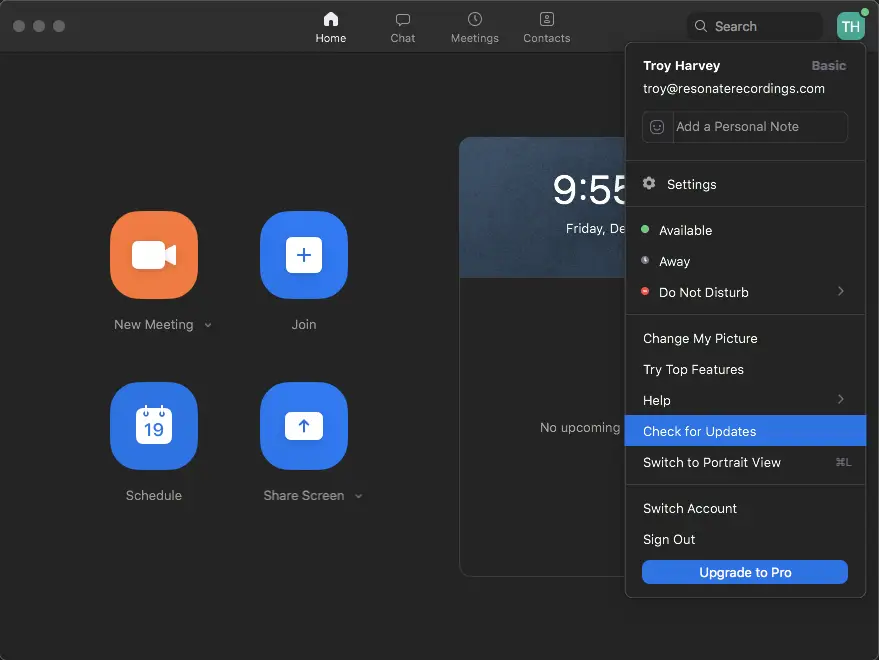Switch to the Chat tab
The width and height of the screenshot is (879, 660).
point(403,27)
